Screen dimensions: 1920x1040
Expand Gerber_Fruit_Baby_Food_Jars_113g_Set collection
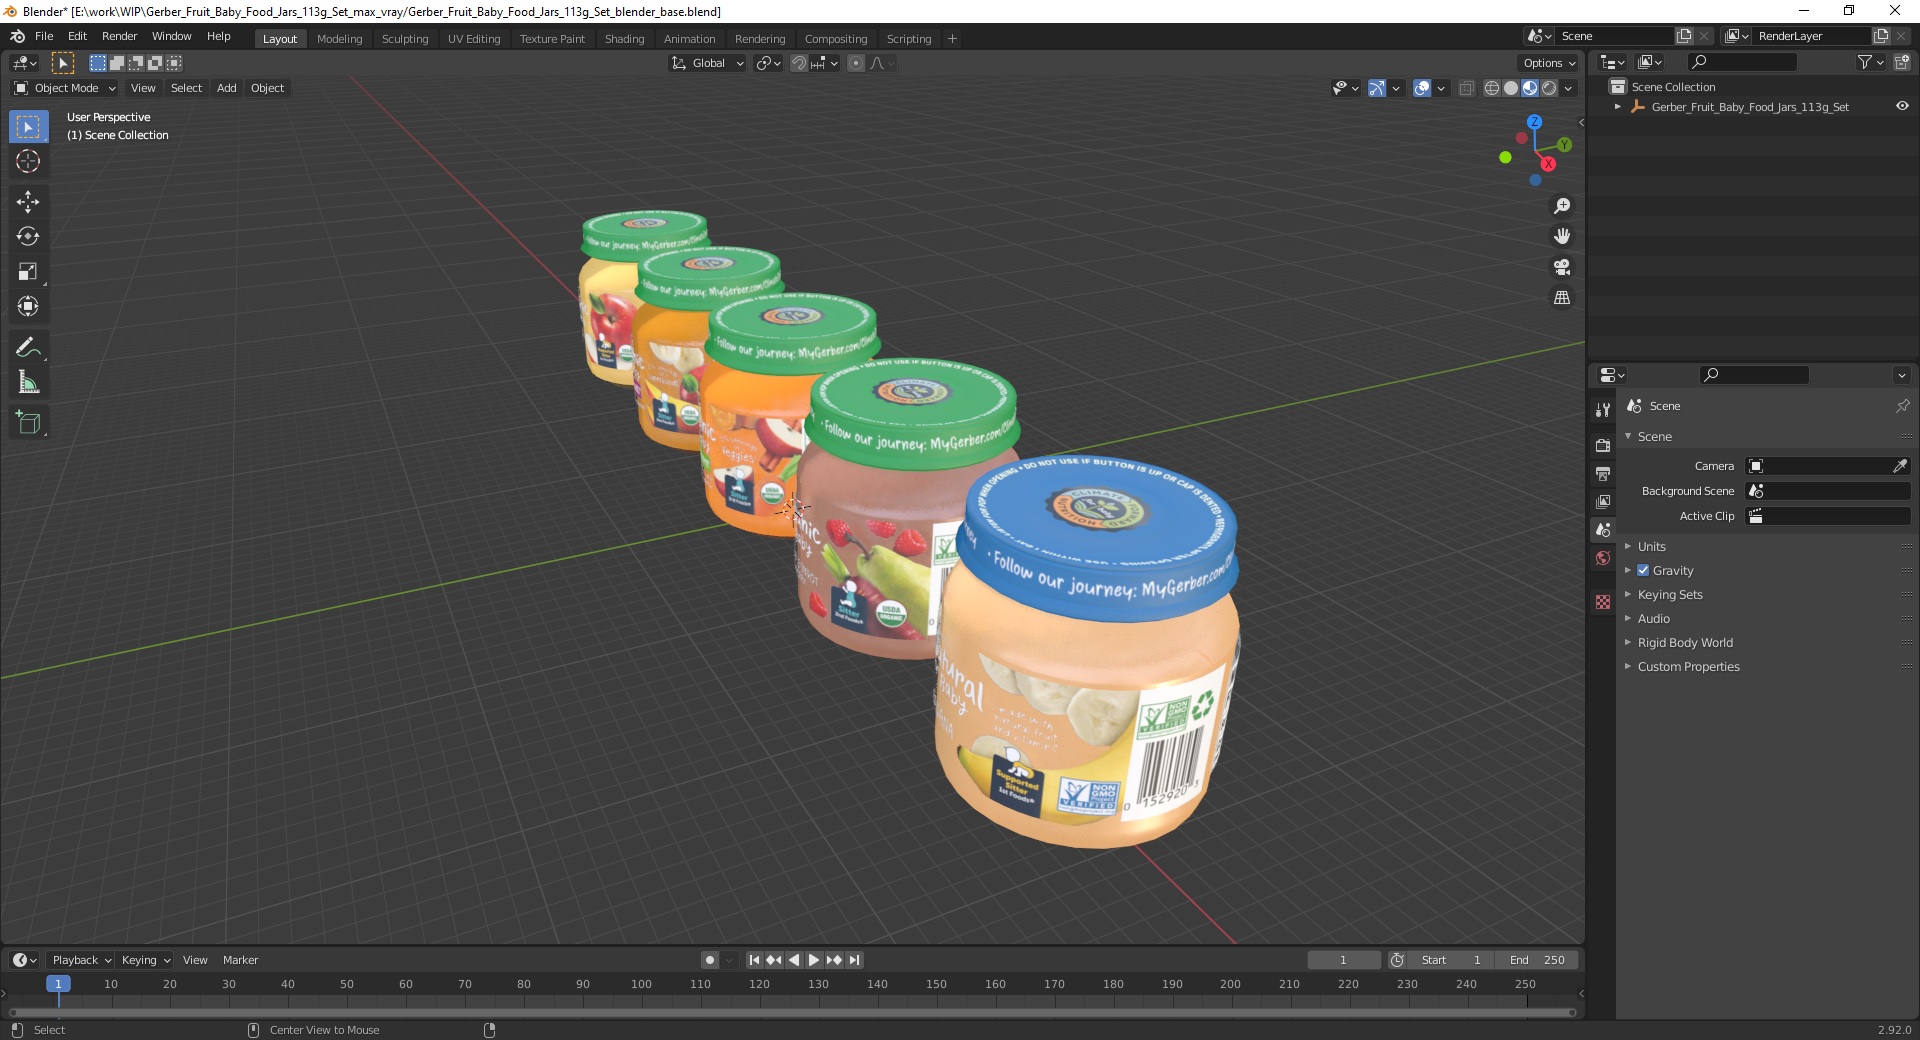click(x=1618, y=107)
